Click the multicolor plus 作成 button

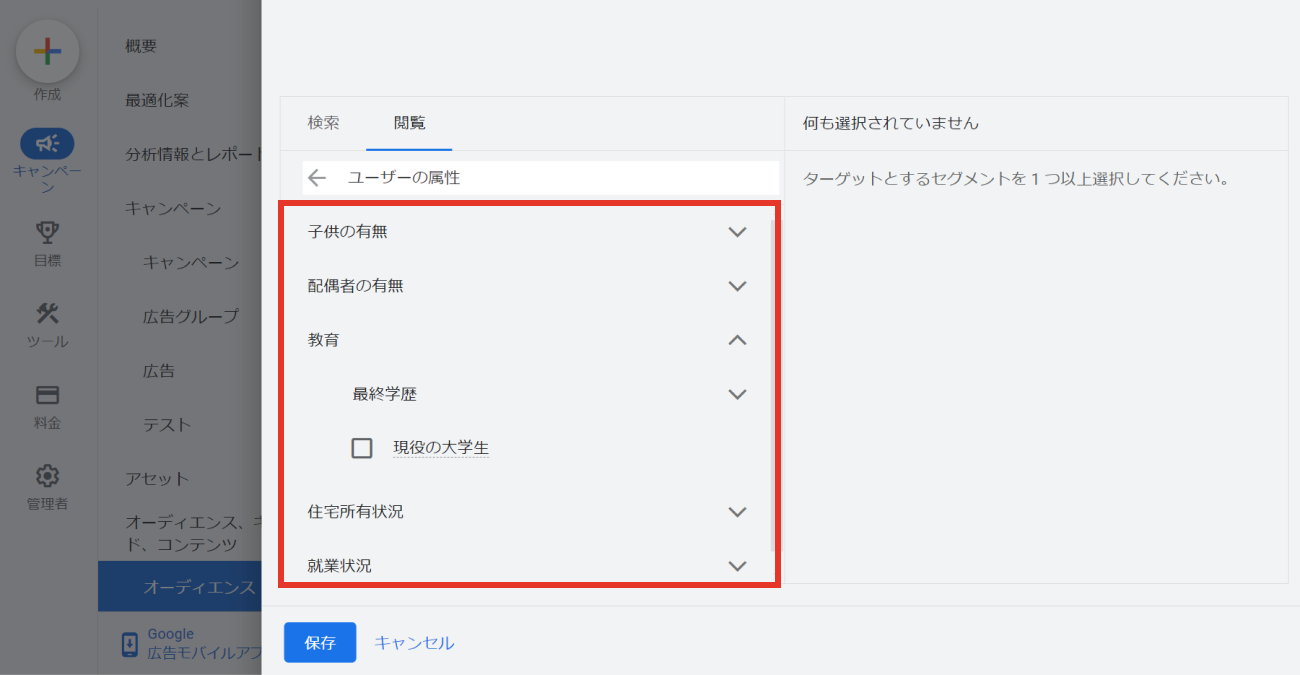pyautogui.click(x=47, y=52)
